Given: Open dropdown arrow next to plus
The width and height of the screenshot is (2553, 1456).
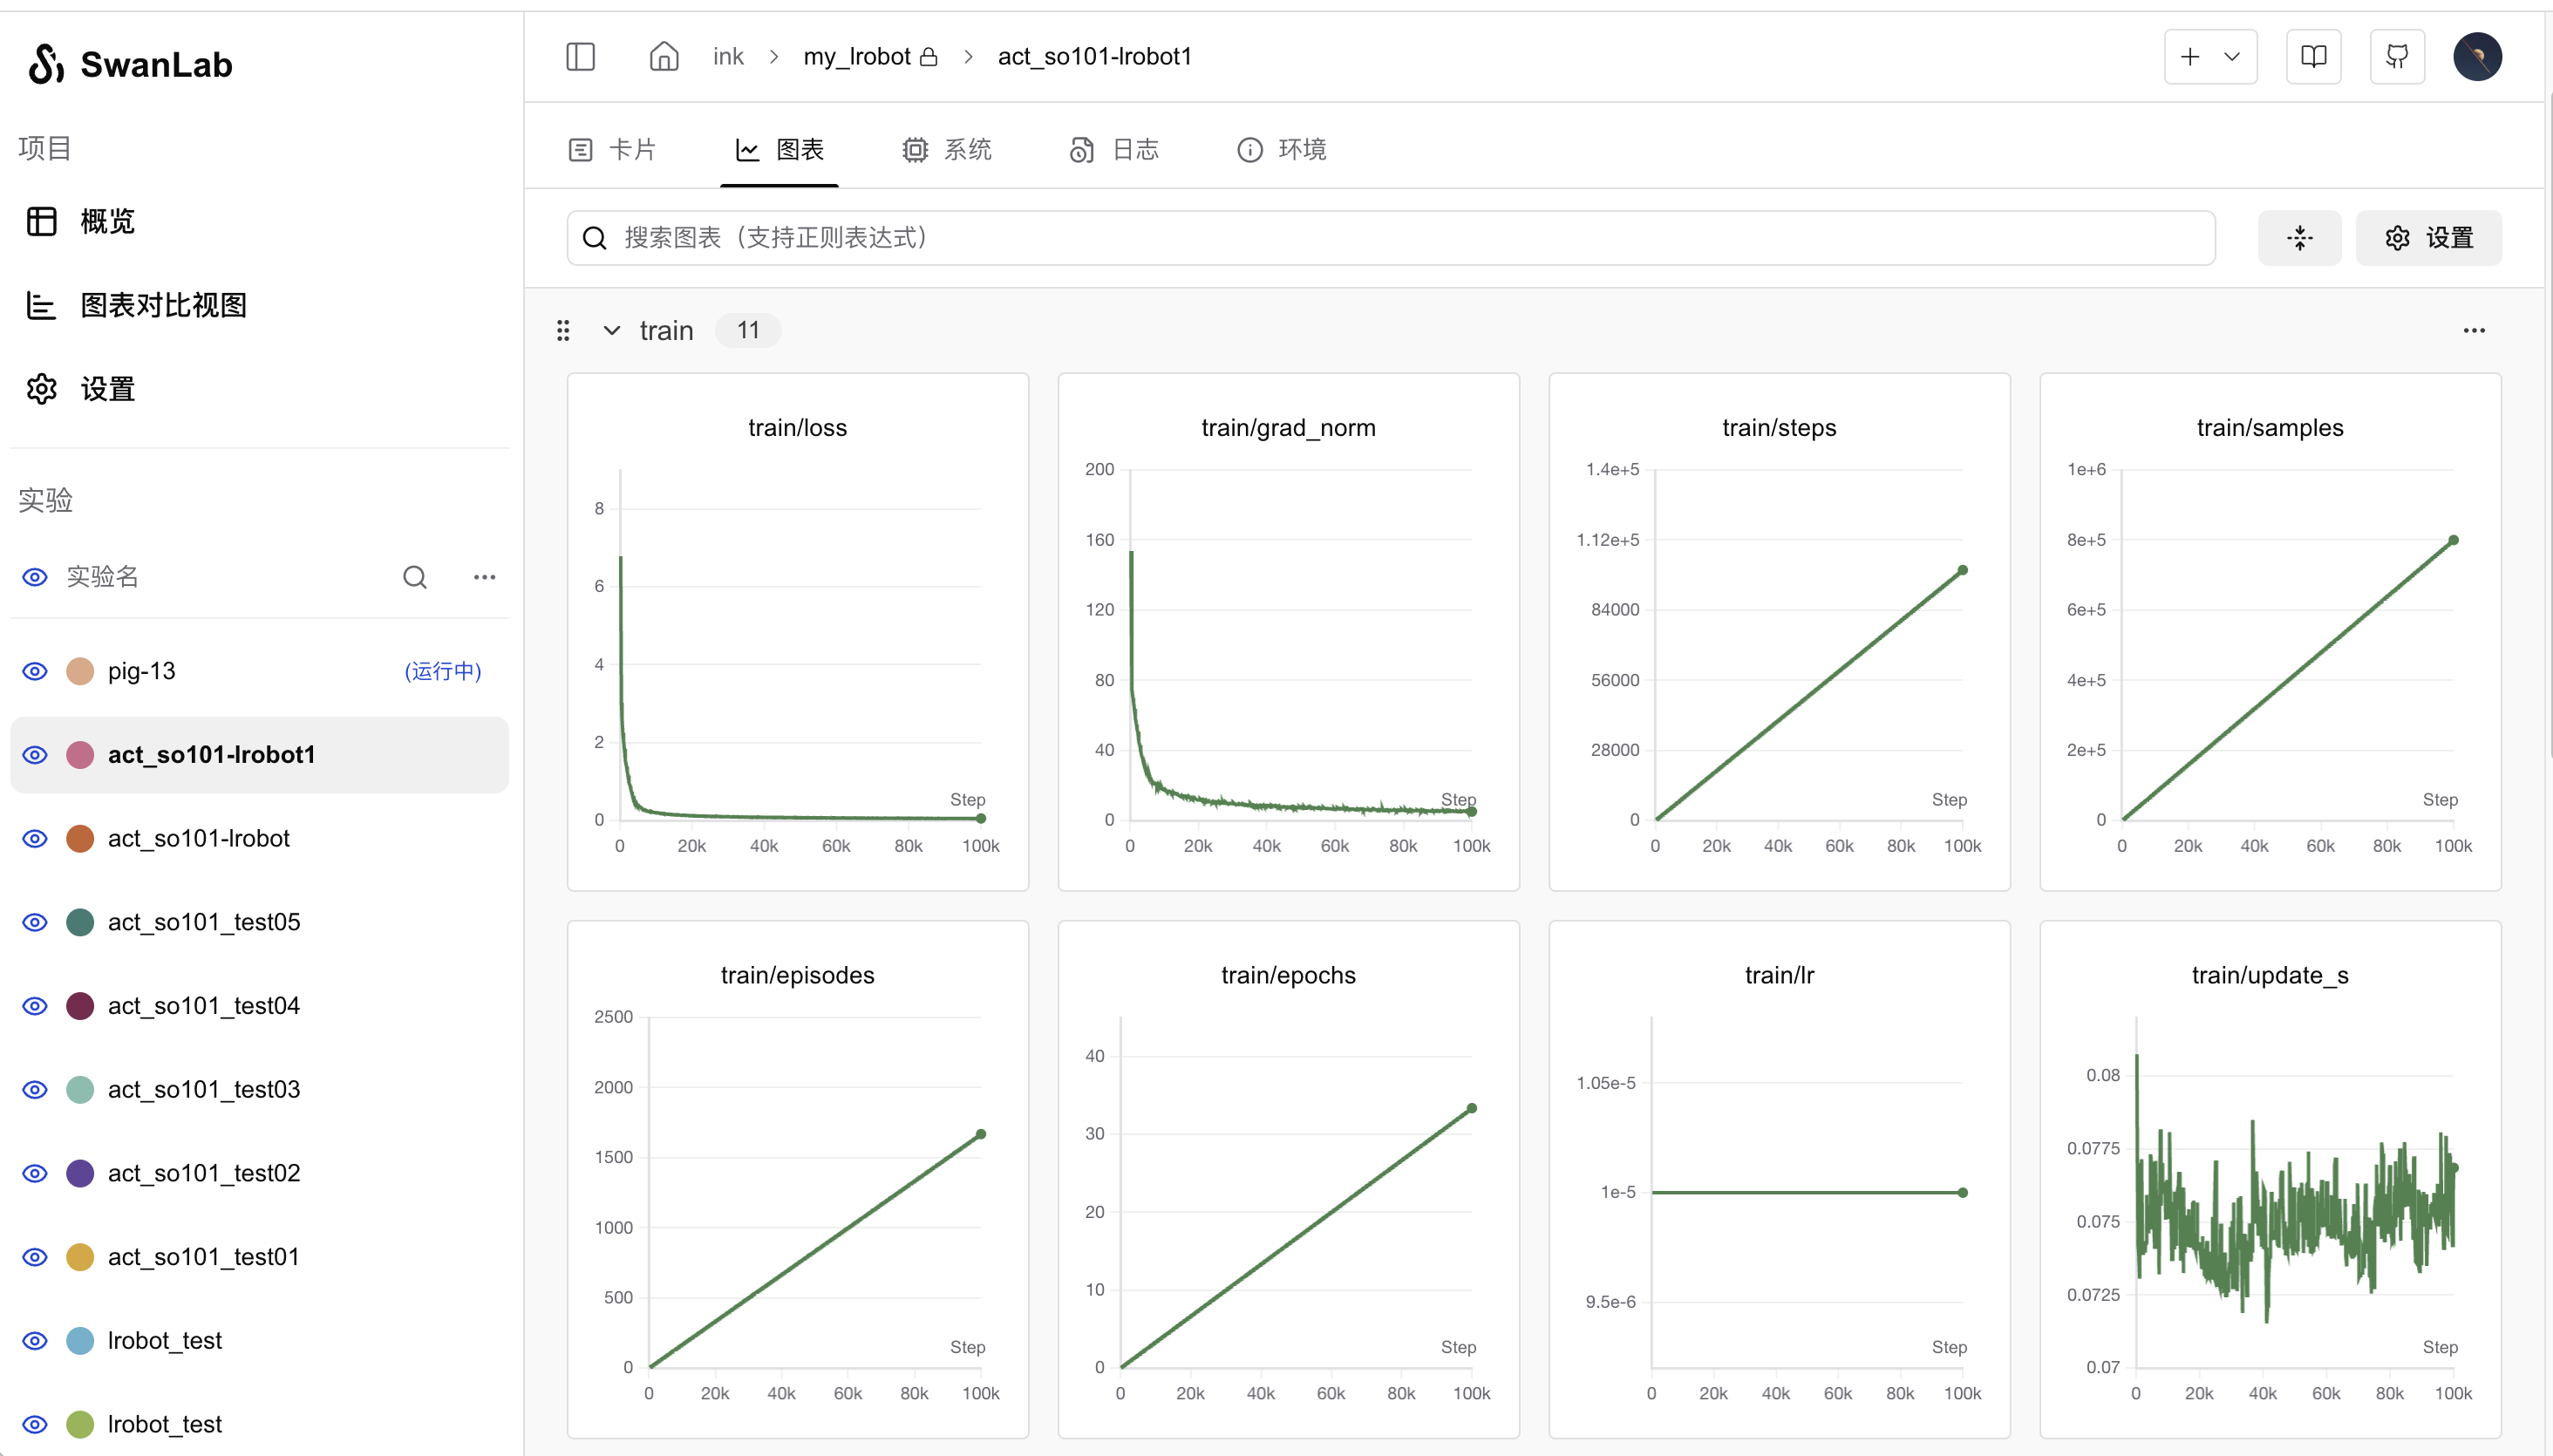Looking at the screenshot, I should 2232,56.
